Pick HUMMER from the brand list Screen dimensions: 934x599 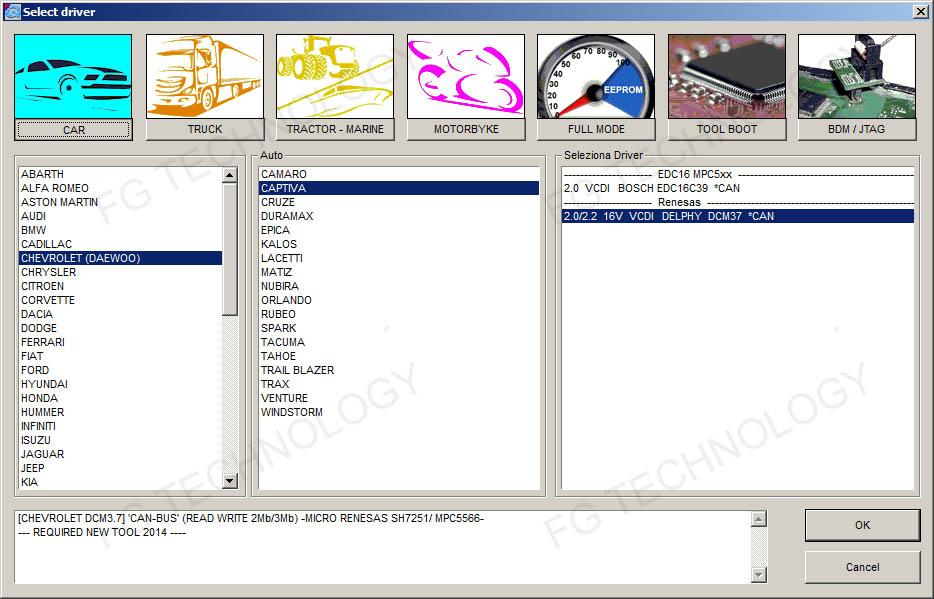pyautogui.click(x=120, y=412)
